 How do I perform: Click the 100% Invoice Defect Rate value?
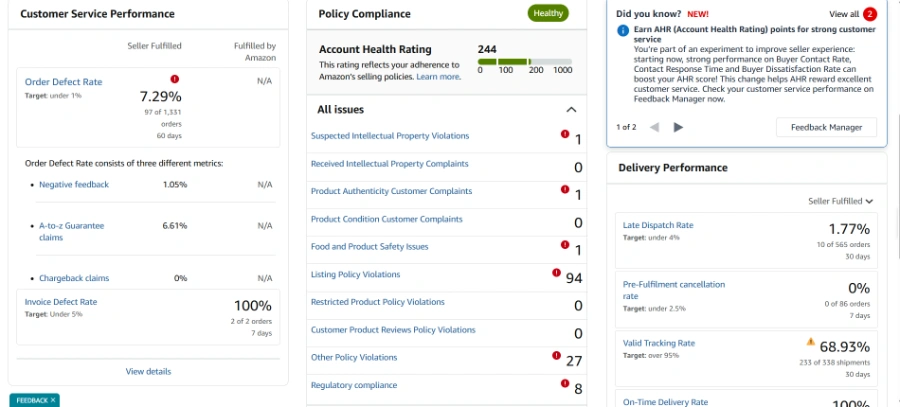click(x=253, y=306)
